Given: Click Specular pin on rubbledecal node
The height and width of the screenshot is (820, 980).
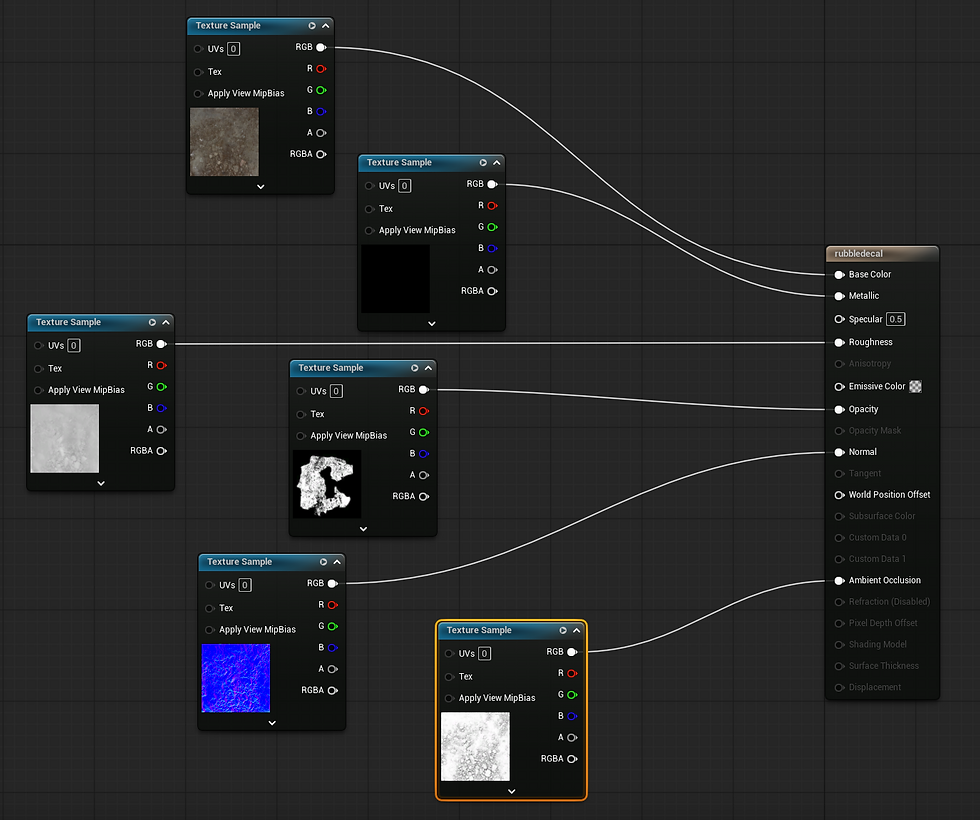Looking at the screenshot, I should pyautogui.click(x=839, y=319).
